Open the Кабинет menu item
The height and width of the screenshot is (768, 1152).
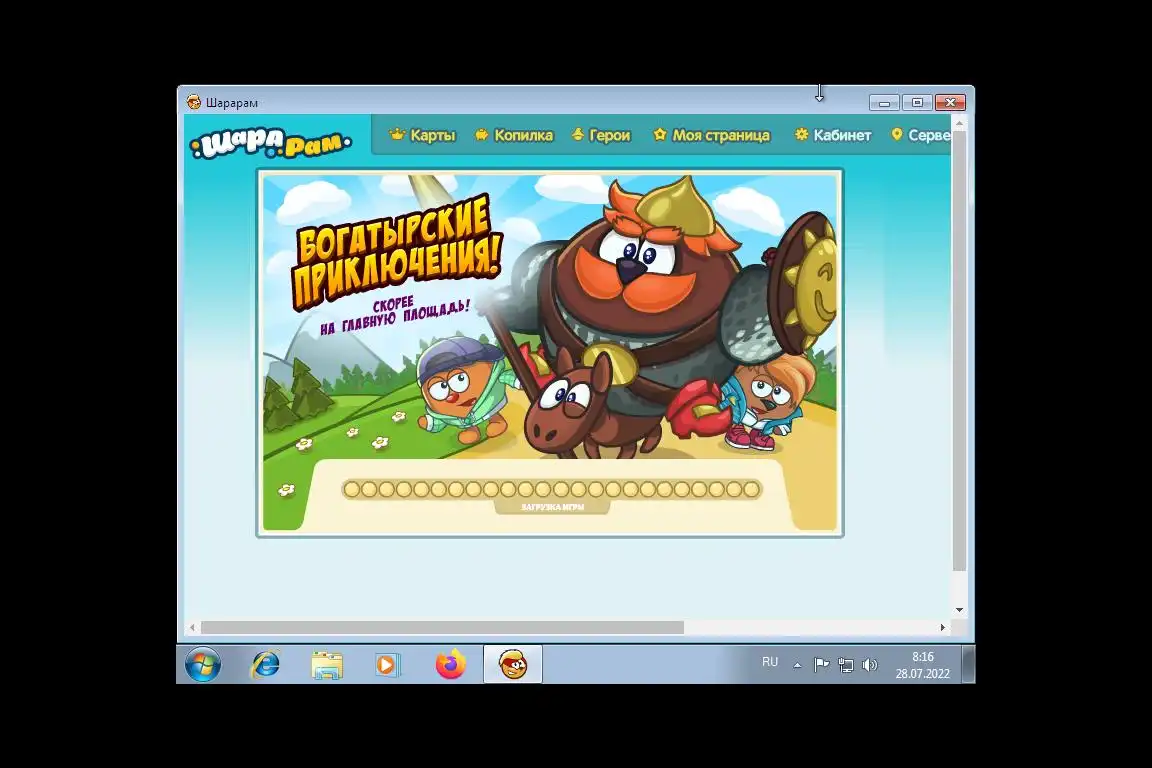coord(832,135)
